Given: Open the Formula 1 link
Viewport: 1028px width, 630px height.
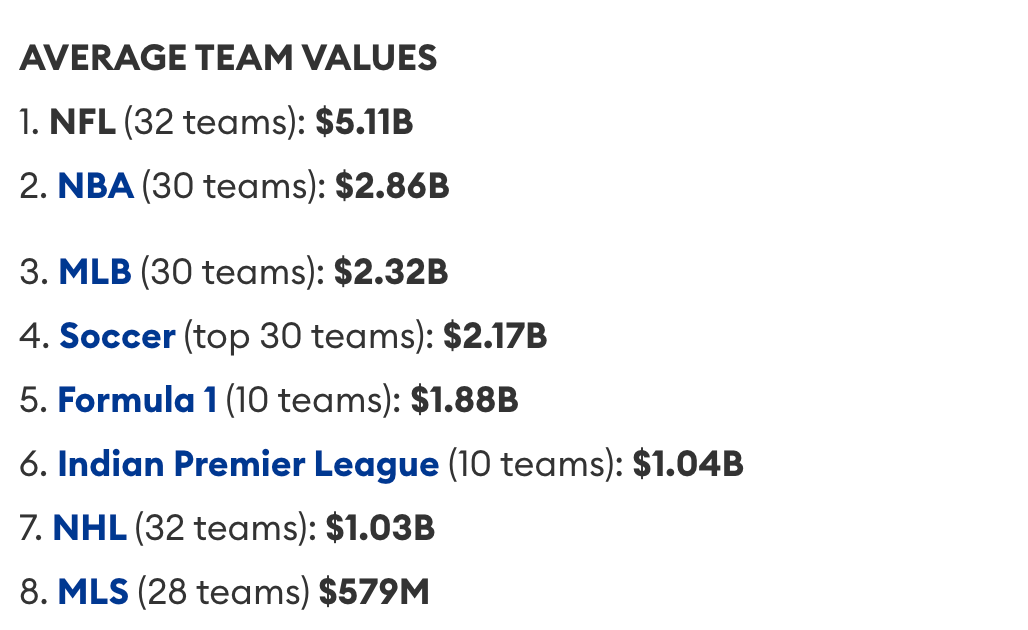Looking at the screenshot, I should pos(137,400).
